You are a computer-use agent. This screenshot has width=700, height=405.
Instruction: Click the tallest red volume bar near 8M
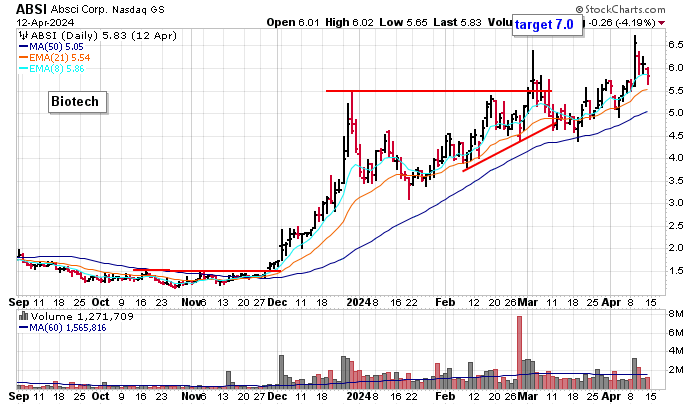coord(519,352)
